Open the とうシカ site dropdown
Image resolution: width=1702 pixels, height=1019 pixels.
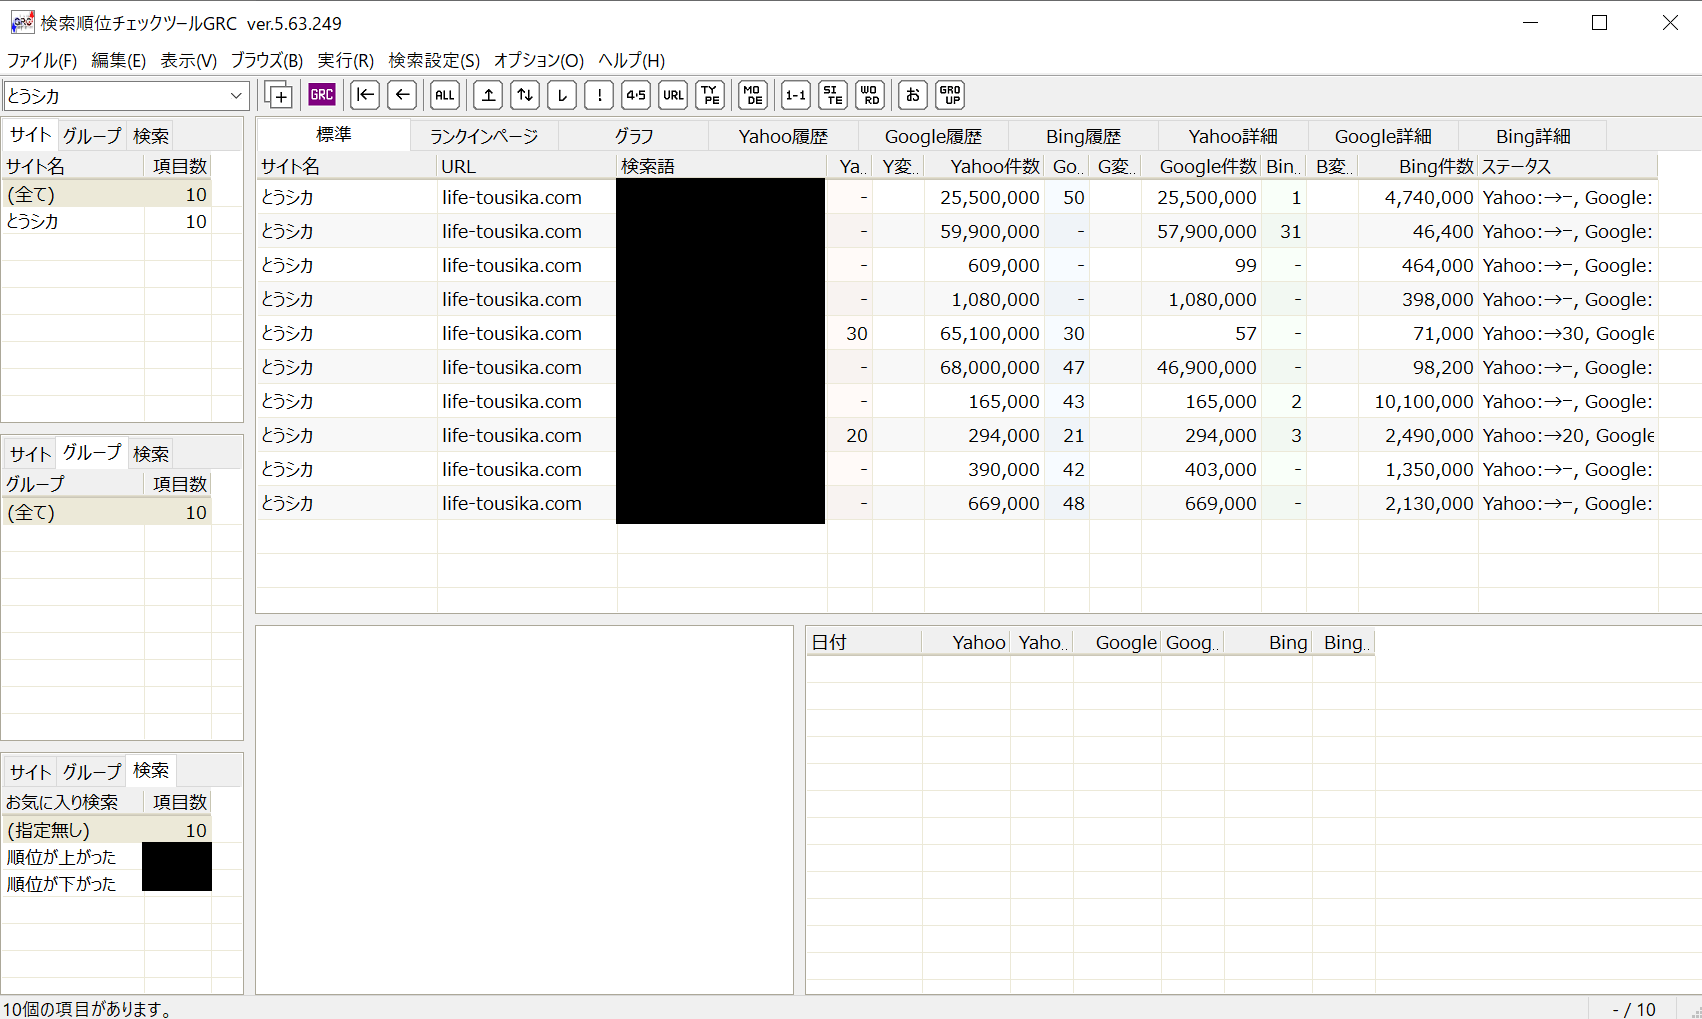[236, 96]
